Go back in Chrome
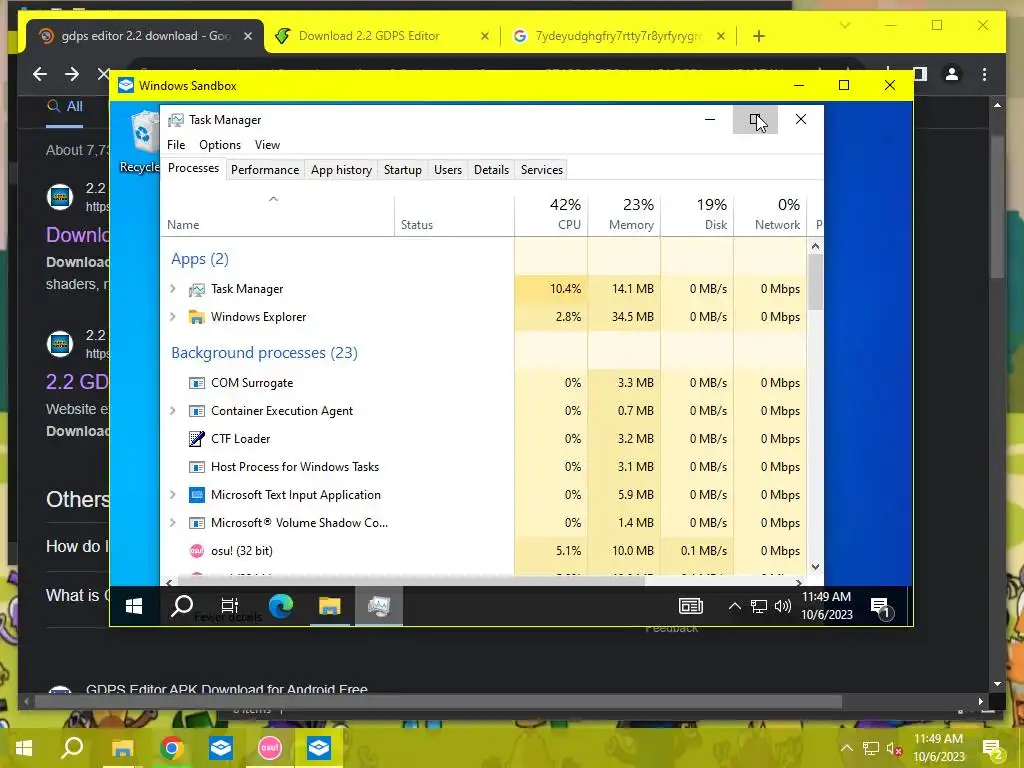The height and width of the screenshot is (768, 1024). (40, 74)
